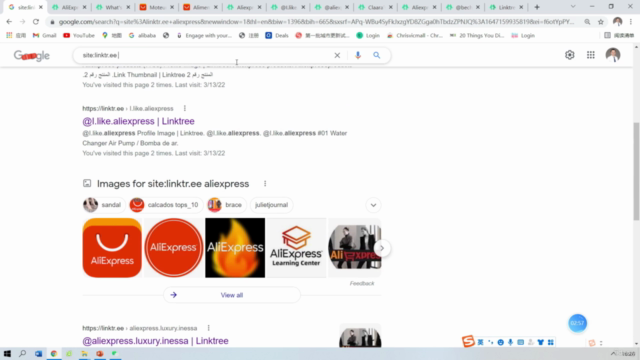Open options menu for Images section
This screenshot has height=360, width=640.
tap(265, 184)
